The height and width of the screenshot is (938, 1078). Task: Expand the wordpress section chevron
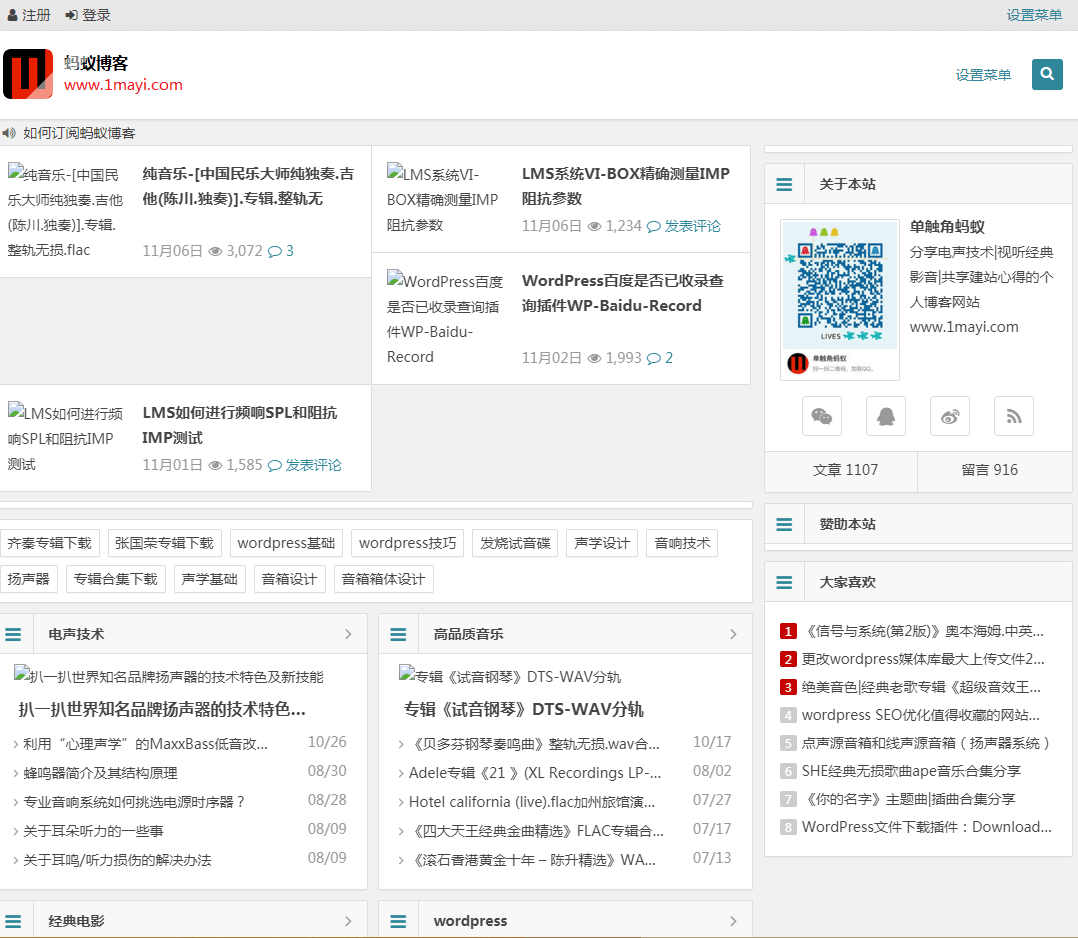(733, 920)
